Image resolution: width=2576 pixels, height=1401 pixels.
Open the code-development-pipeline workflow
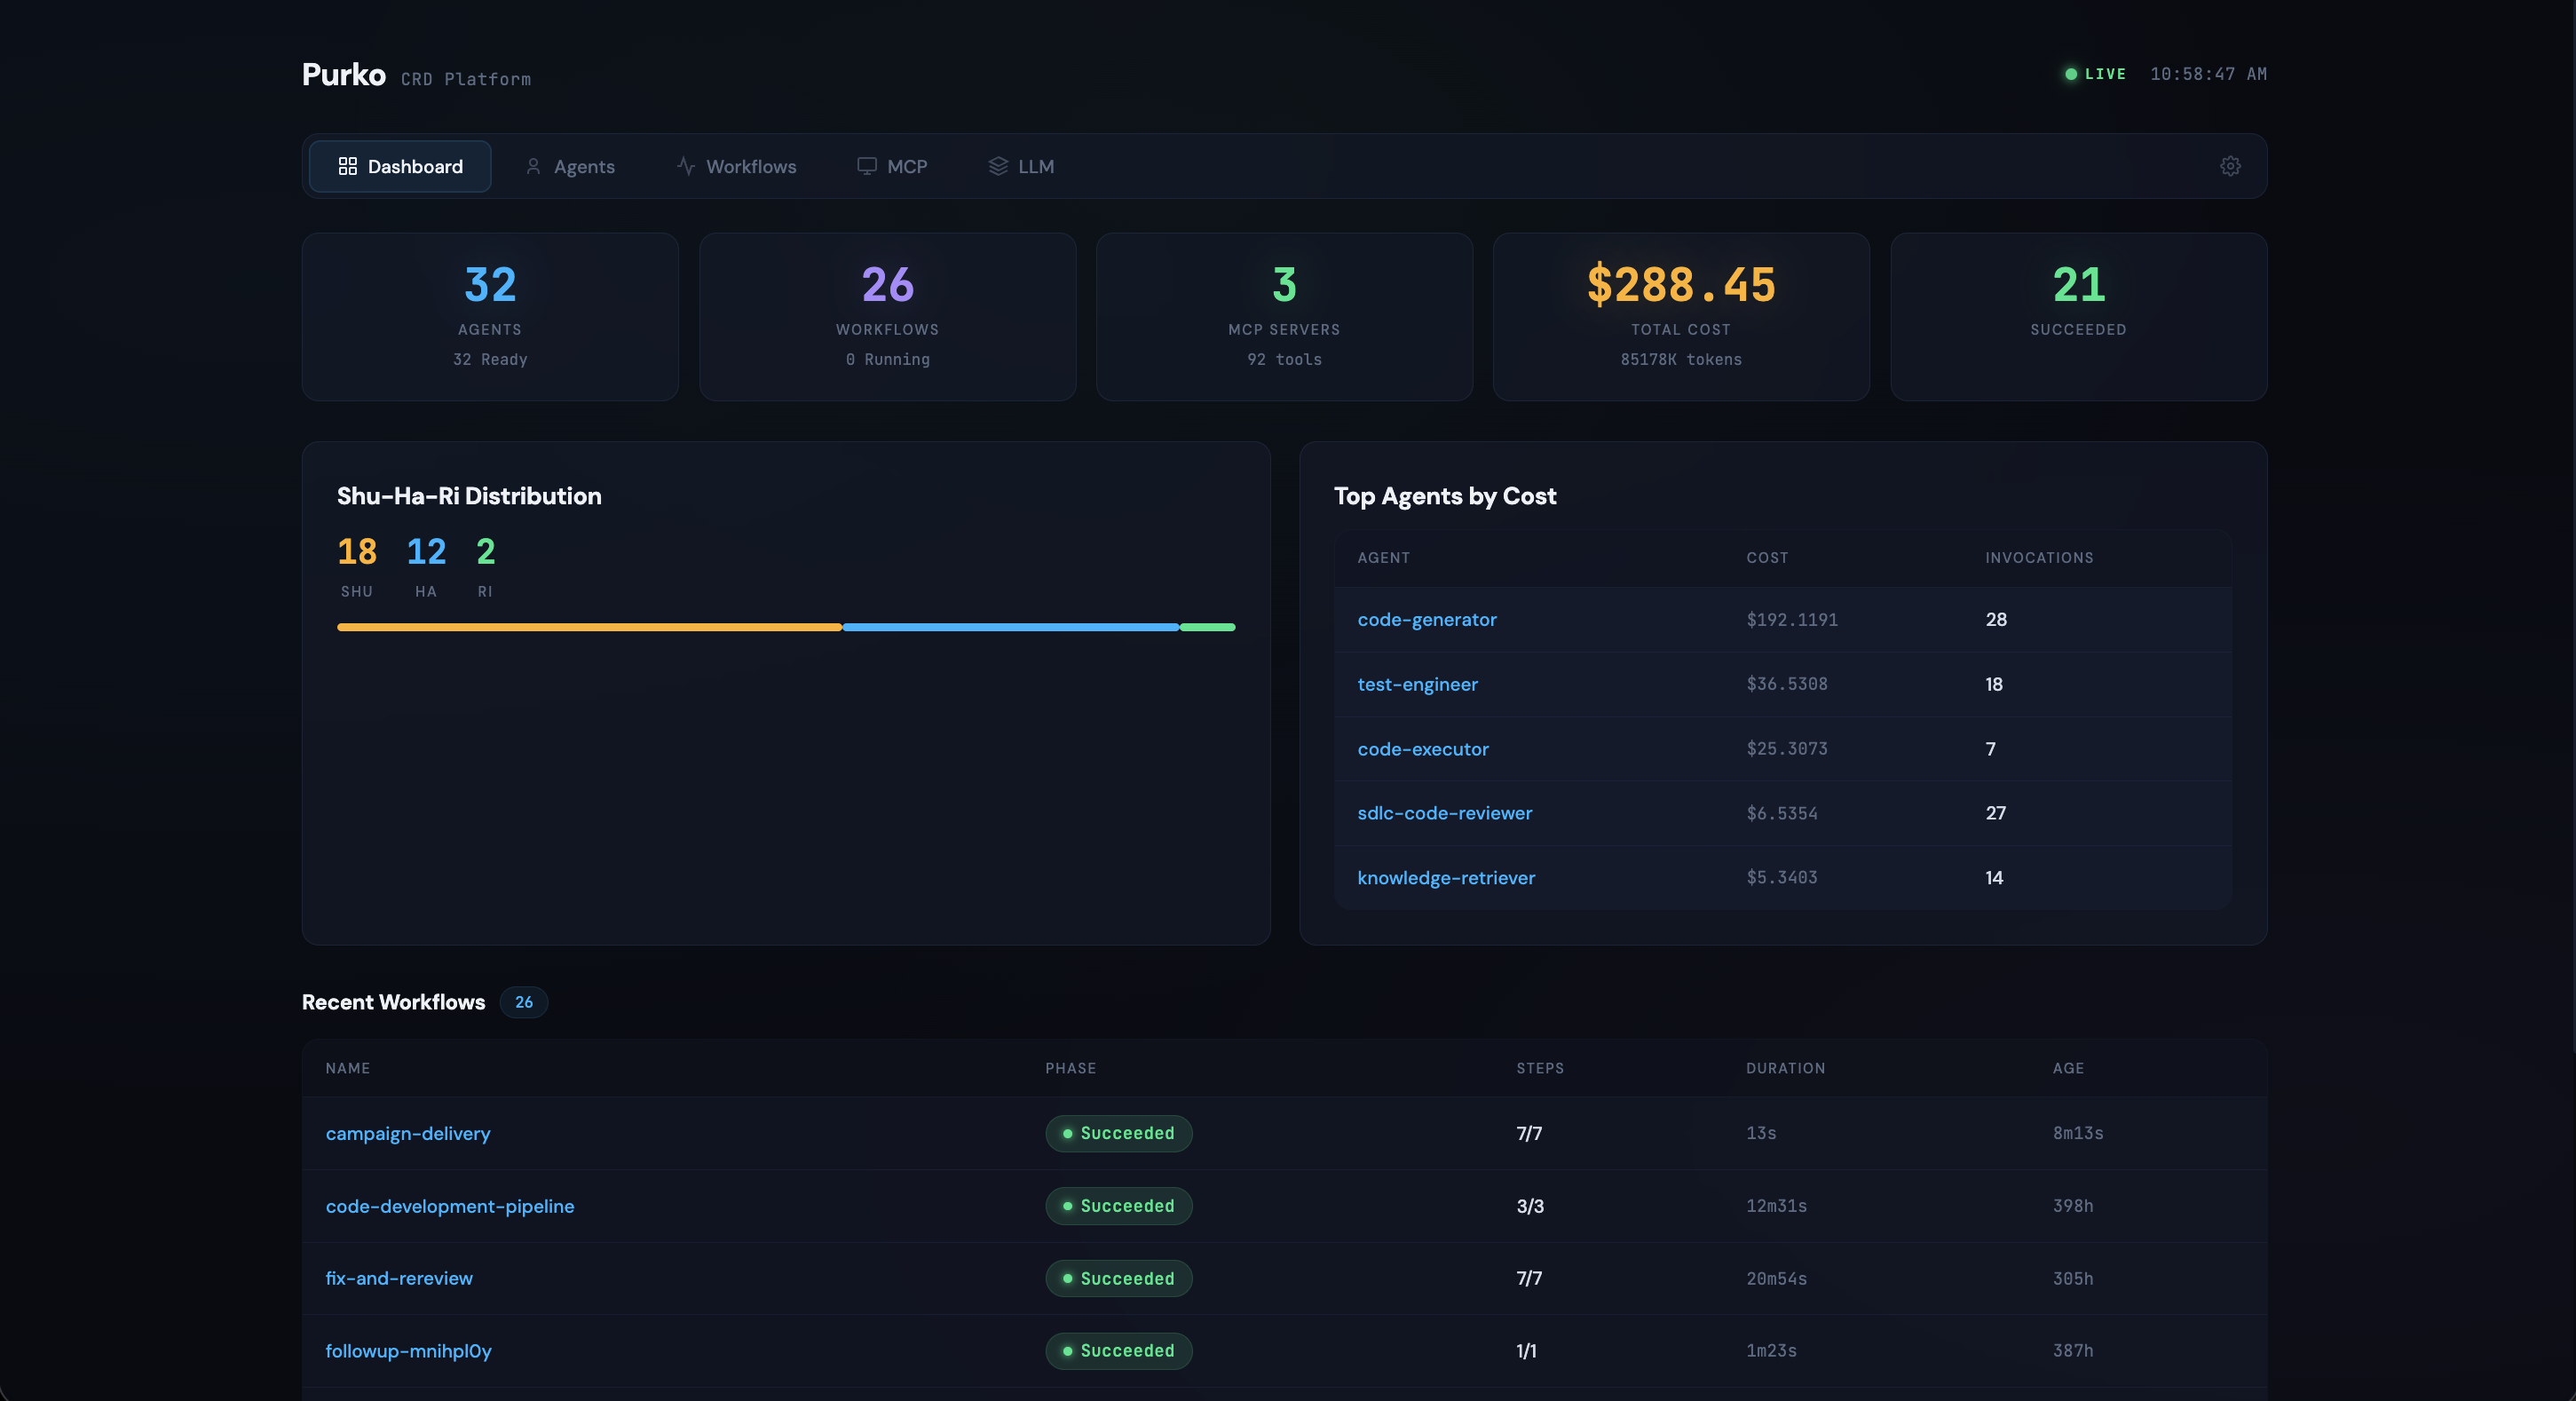(x=449, y=1206)
